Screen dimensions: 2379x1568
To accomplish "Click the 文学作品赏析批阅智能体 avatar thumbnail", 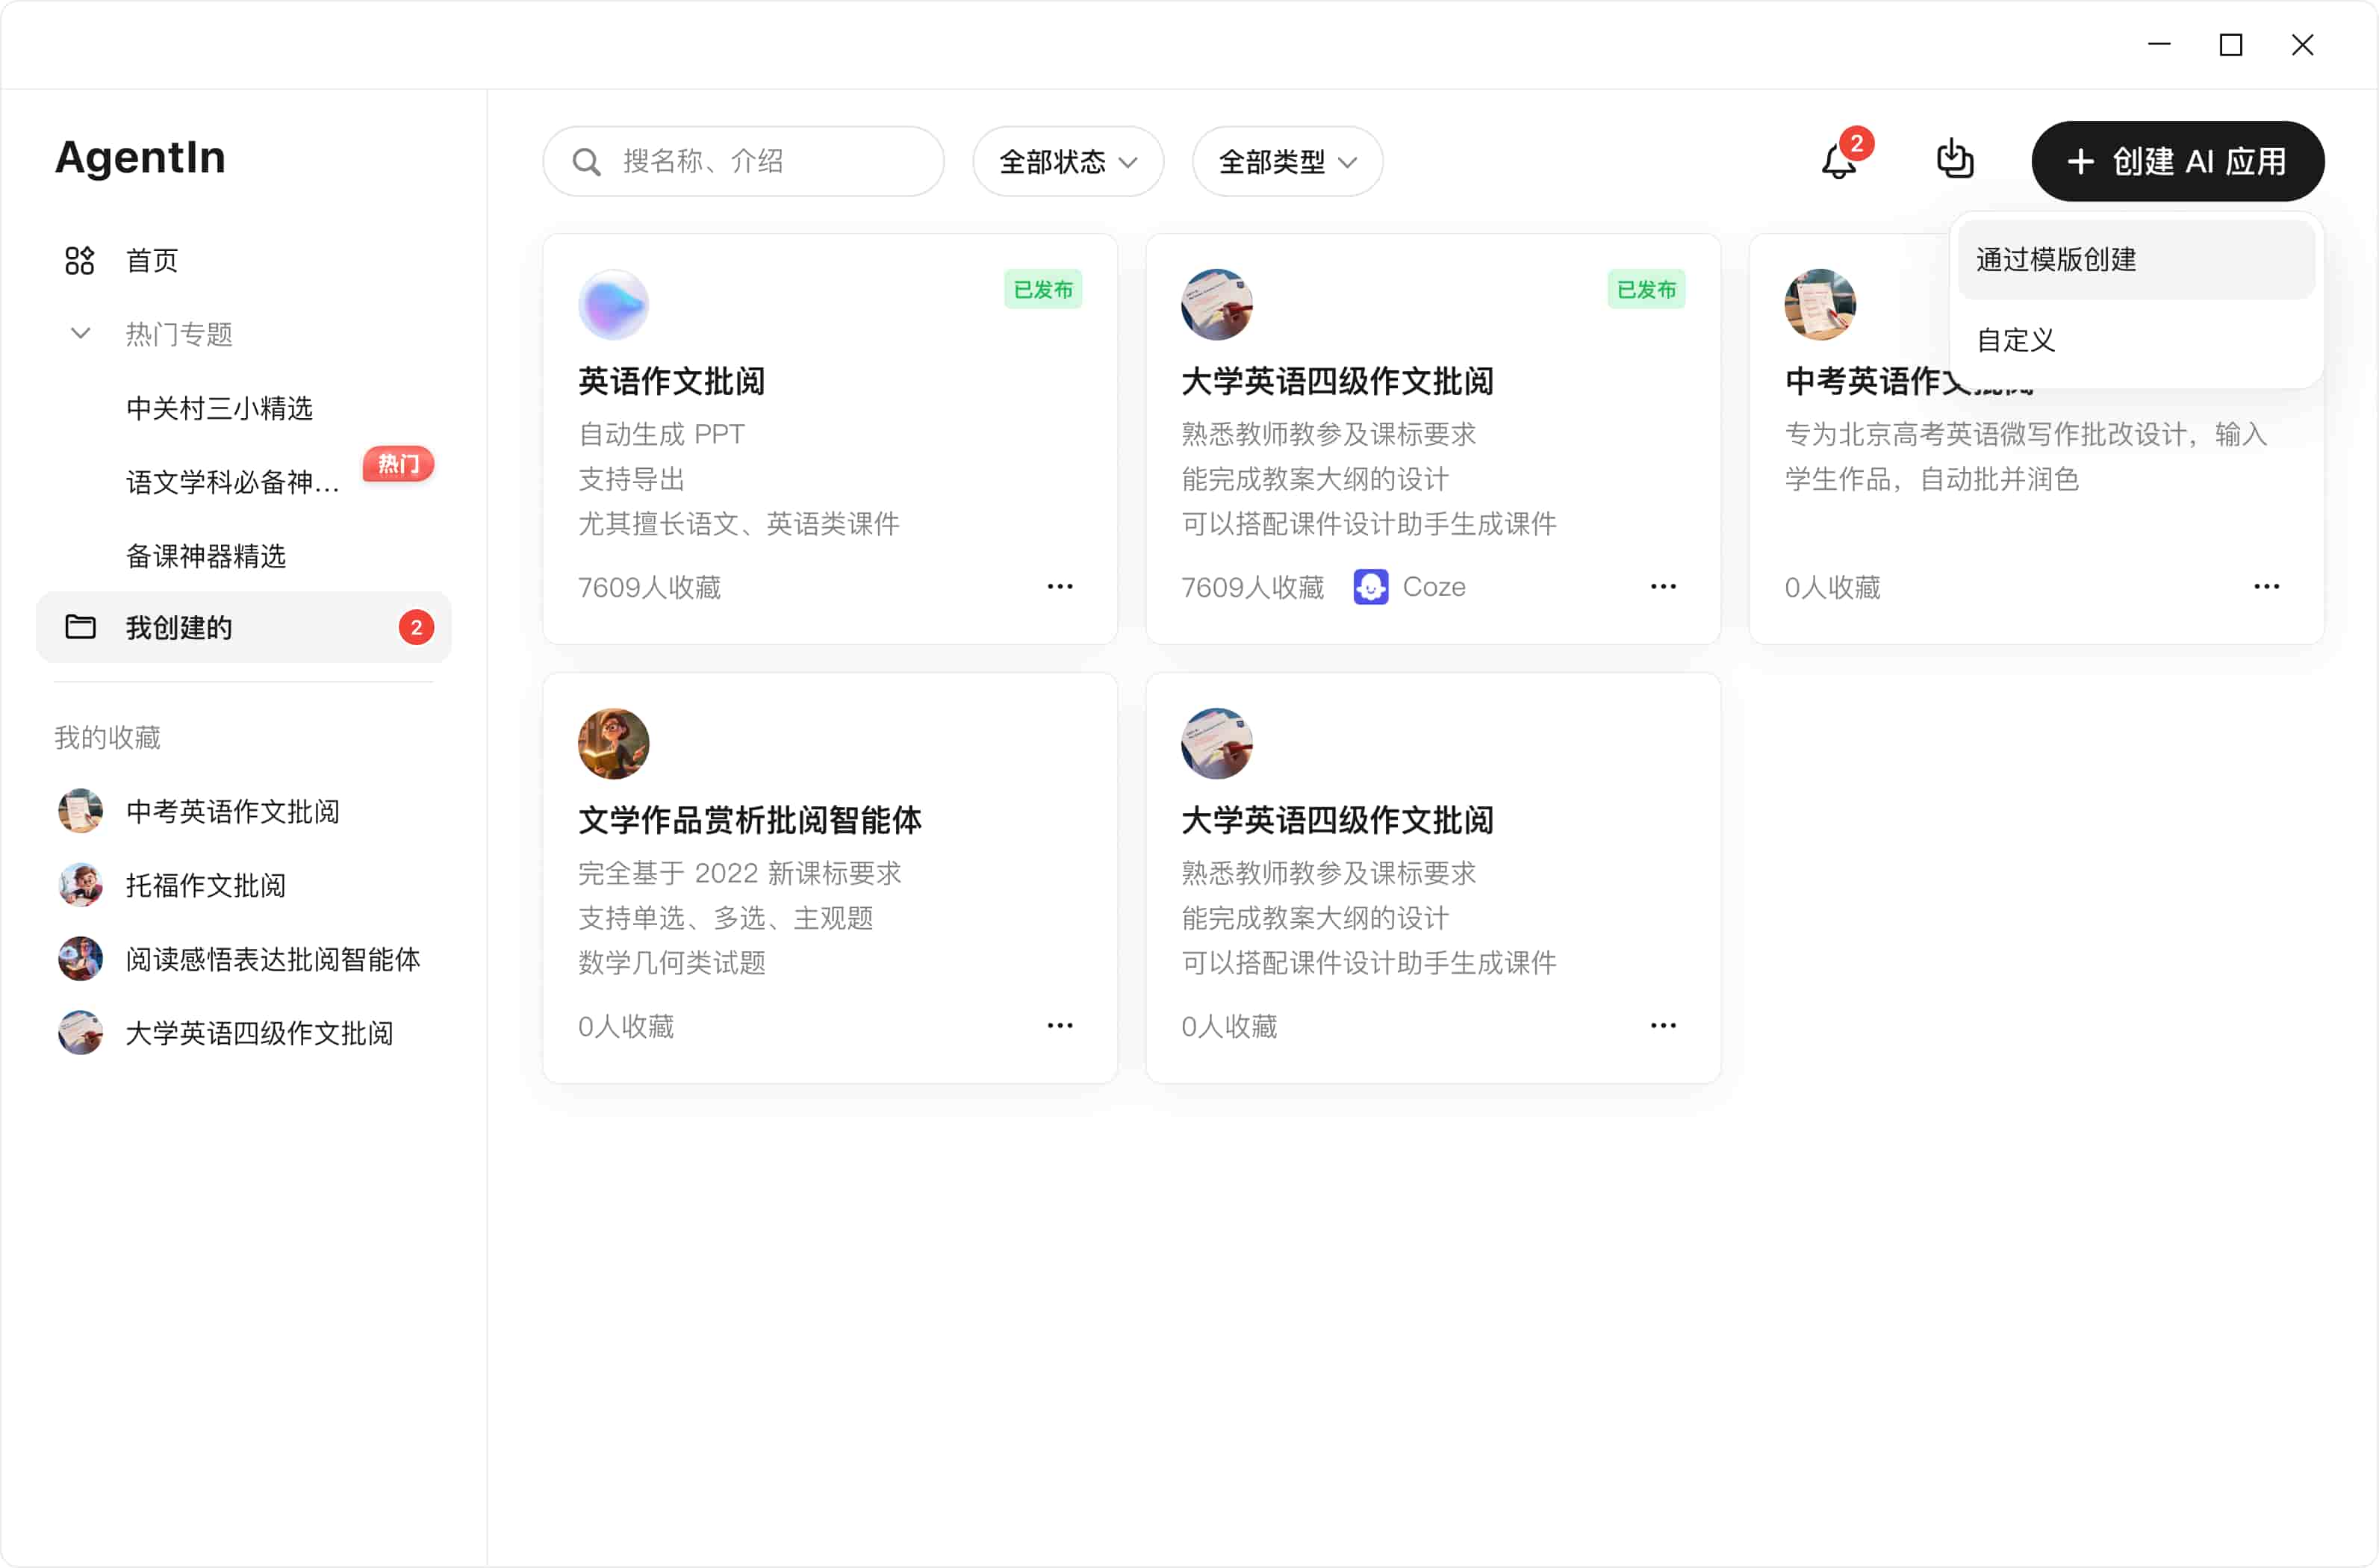I will (x=613, y=744).
